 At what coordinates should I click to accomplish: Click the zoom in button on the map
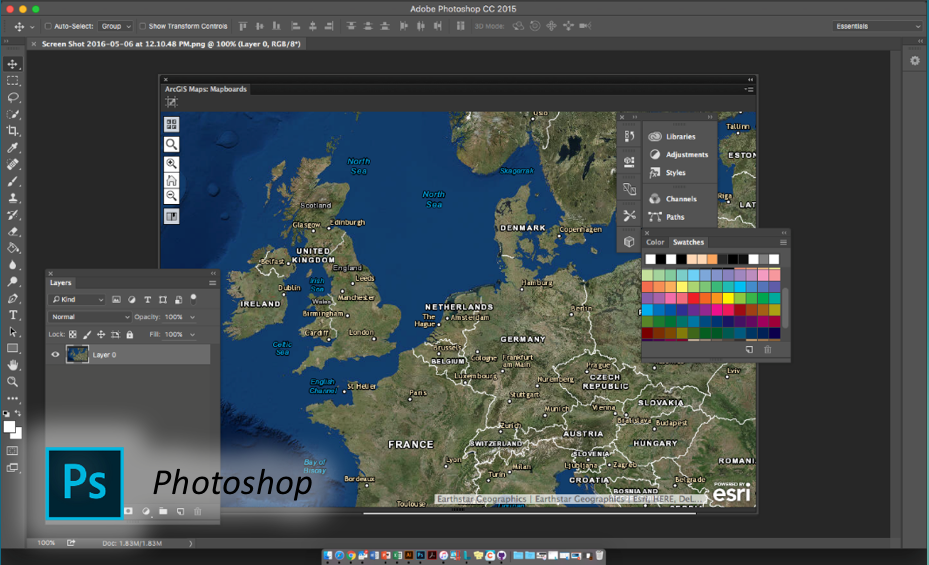tap(172, 163)
